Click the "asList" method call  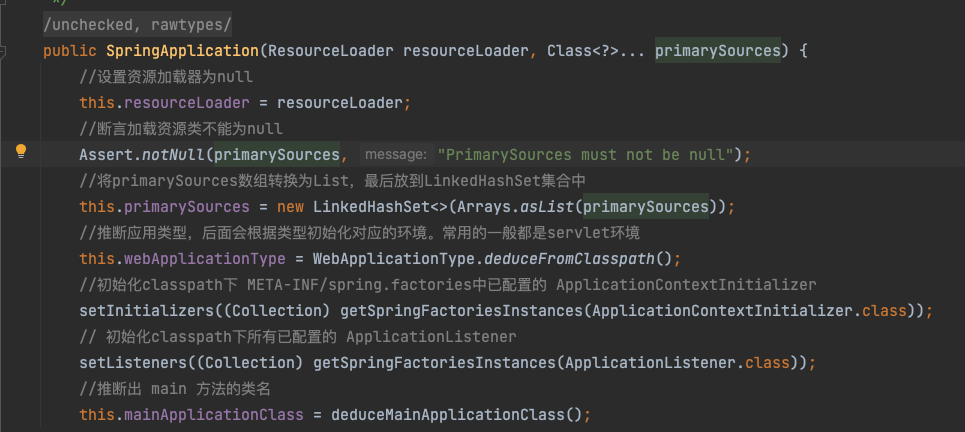tap(547, 207)
